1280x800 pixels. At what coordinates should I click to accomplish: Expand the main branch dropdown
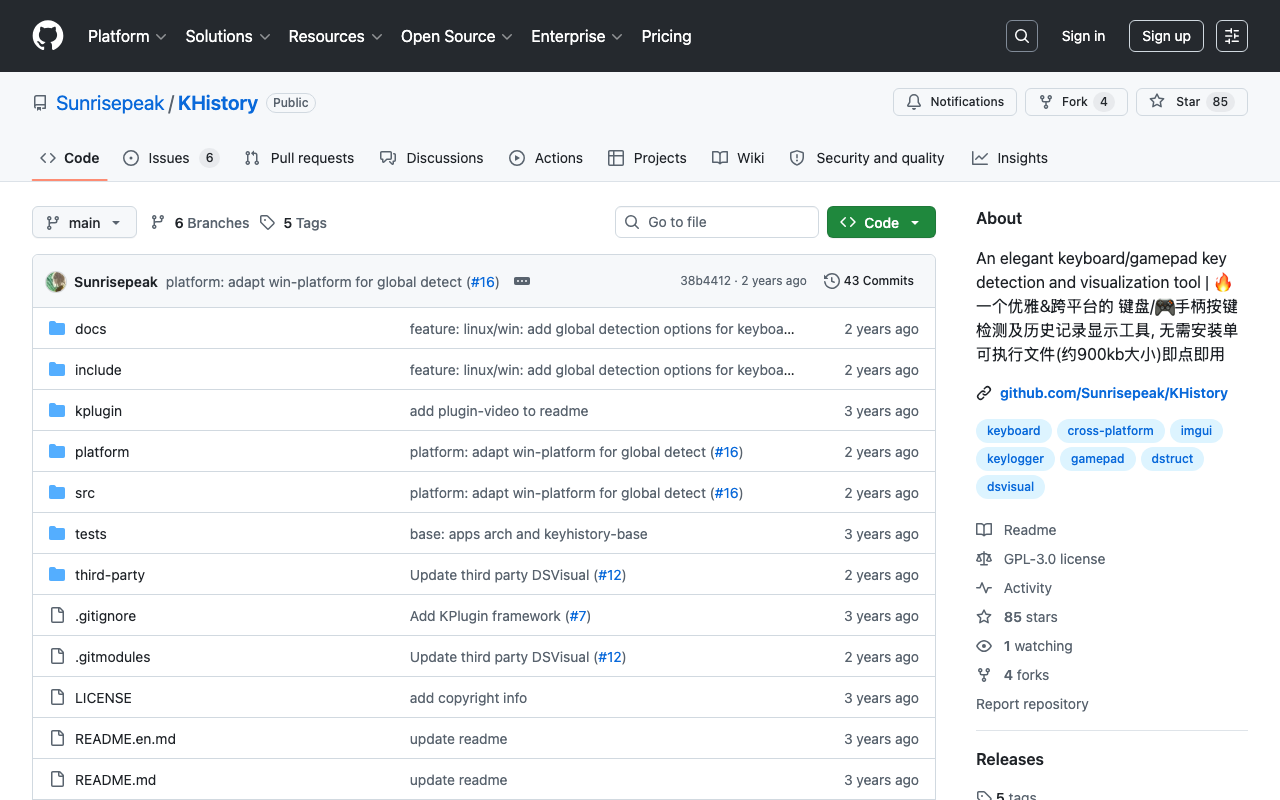(x=84, y=222)
